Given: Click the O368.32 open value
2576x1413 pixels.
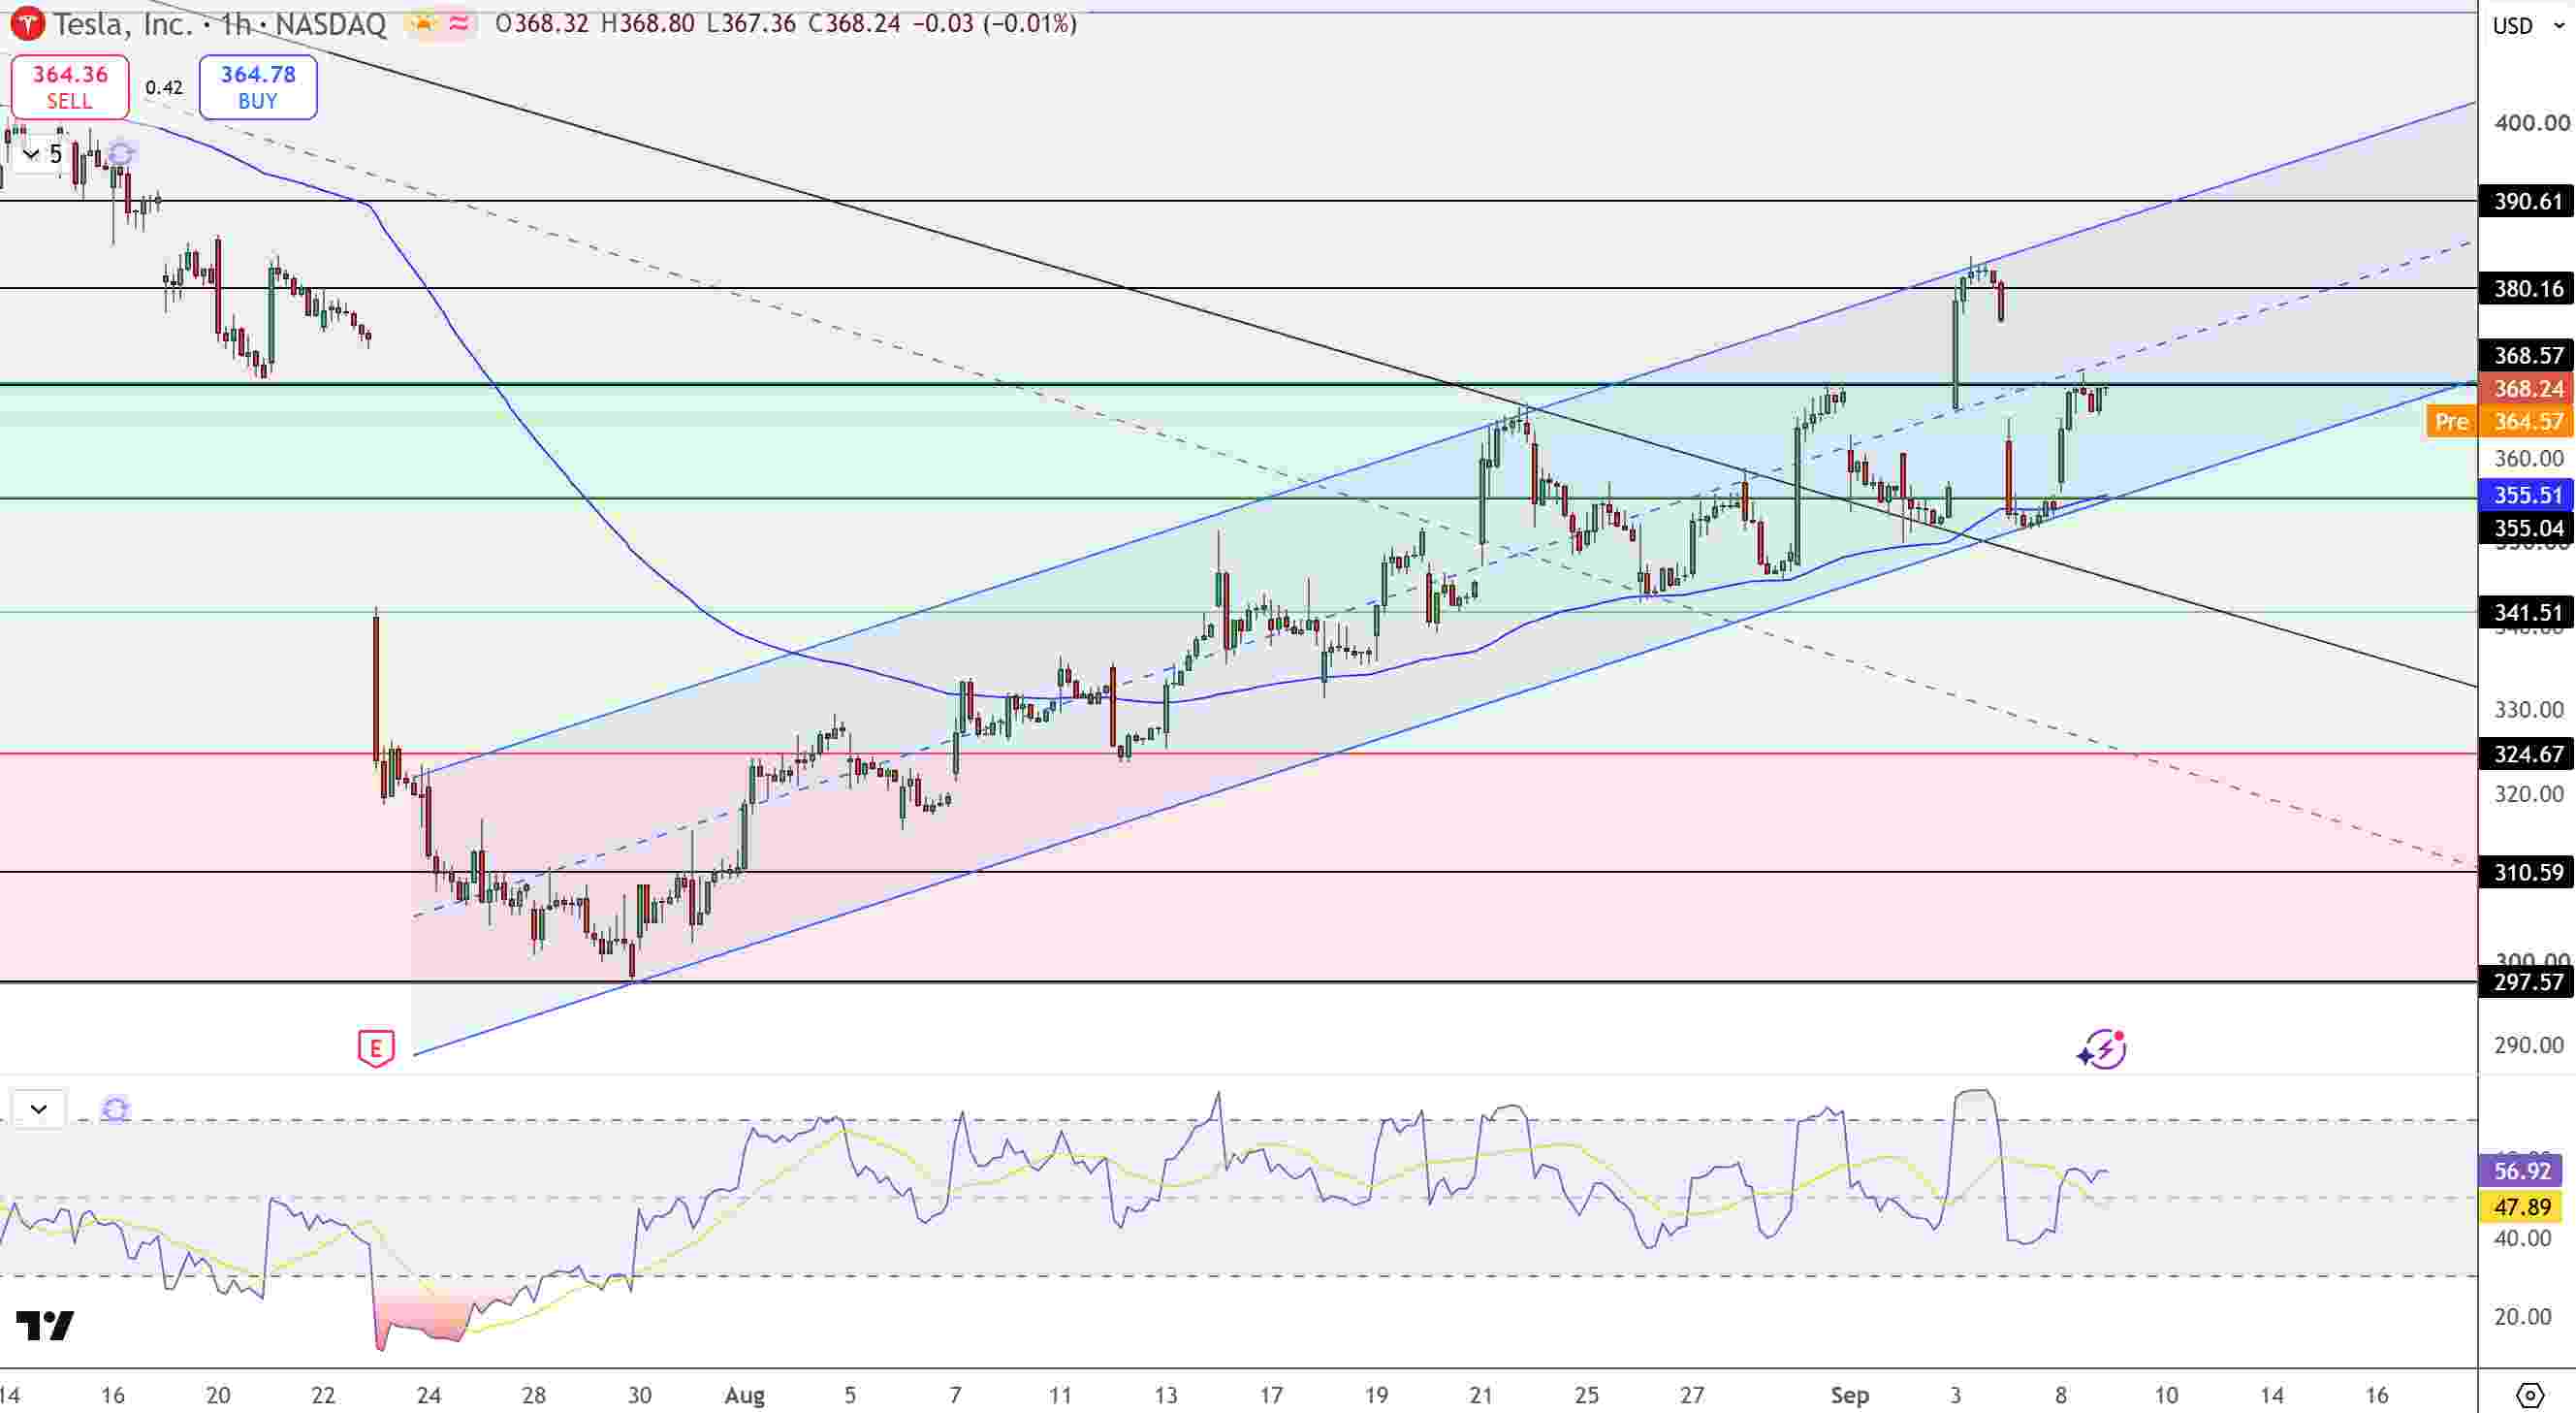Looking at the screenshot, I should coord(542,24).
